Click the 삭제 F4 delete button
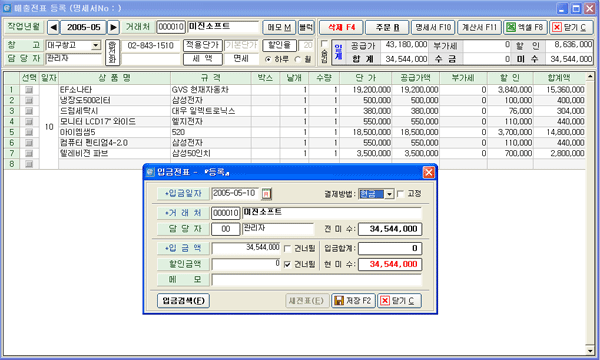The image size is (600, 360). [342, 27]
